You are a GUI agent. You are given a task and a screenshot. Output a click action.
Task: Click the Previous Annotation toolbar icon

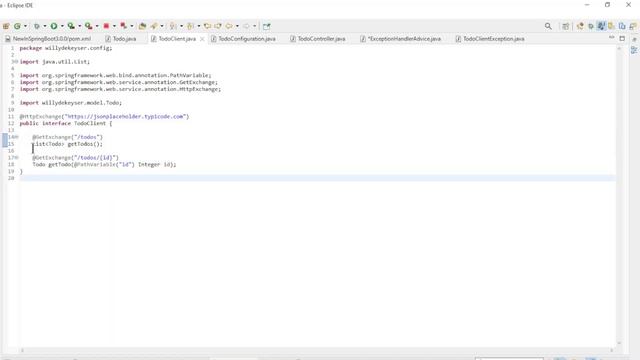click(190, 26)
